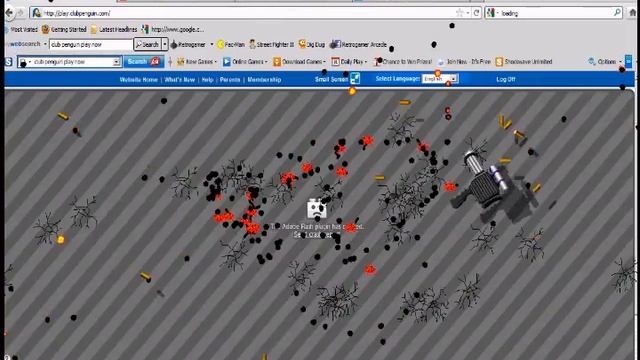Click the Log Off link
The image size is (640, 360).
click(x=506, y=79)
